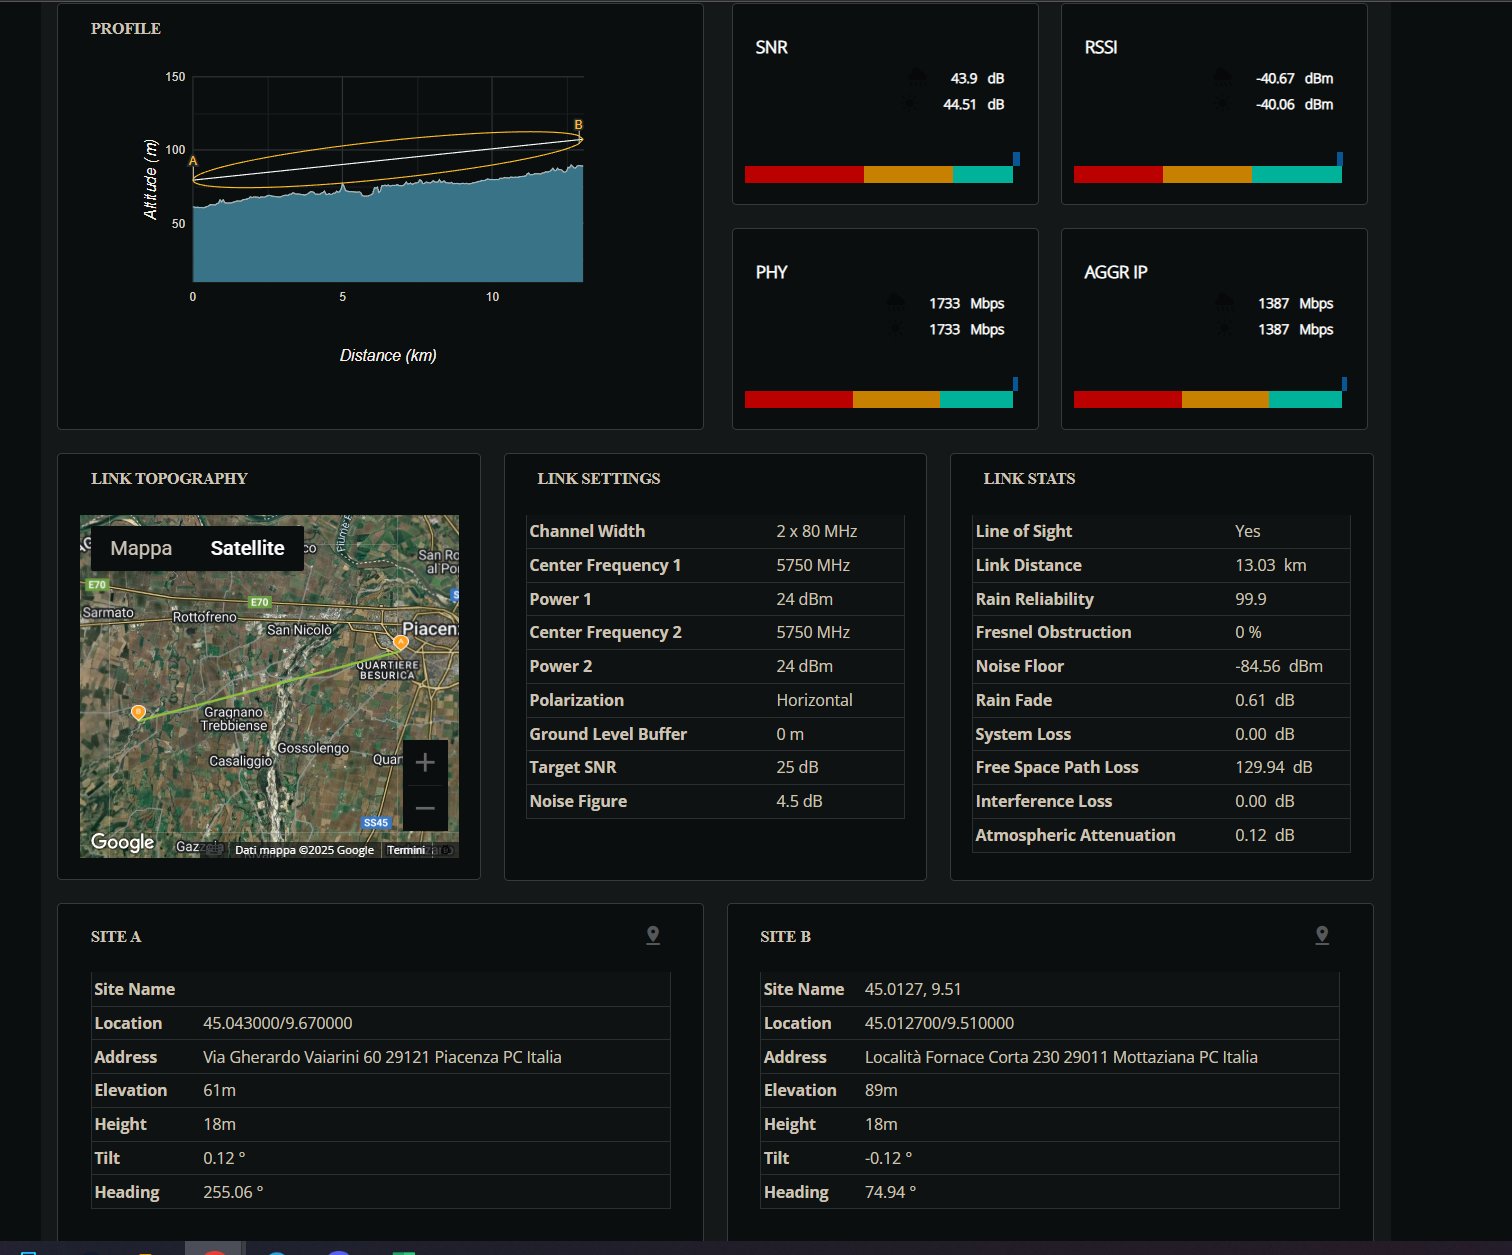Select the Satellite map view
The height and width of the screenshot is (1255, 1512).
[x=247, y=548]
